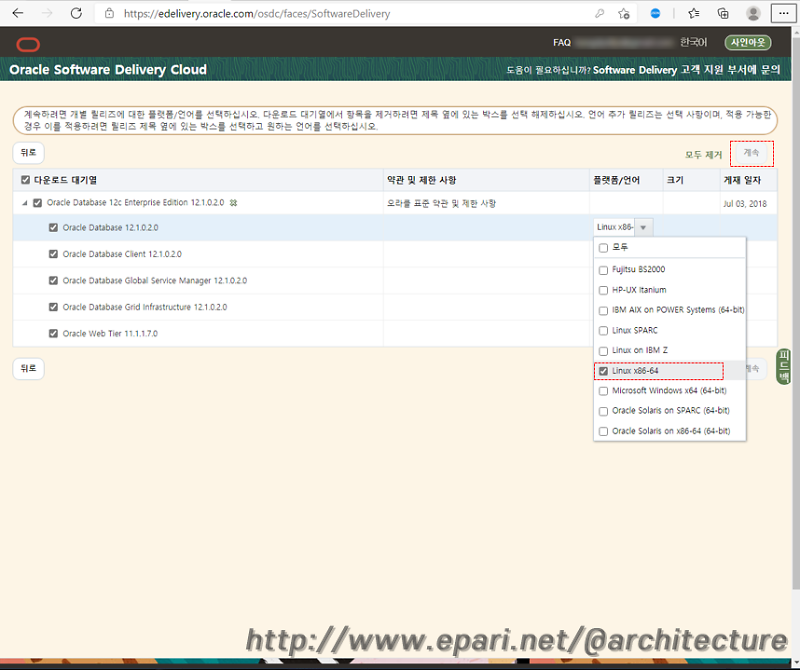Check IBM AIX on POWER Systems option
This screenshot has width=800, height=670.
tap(603, 311)
